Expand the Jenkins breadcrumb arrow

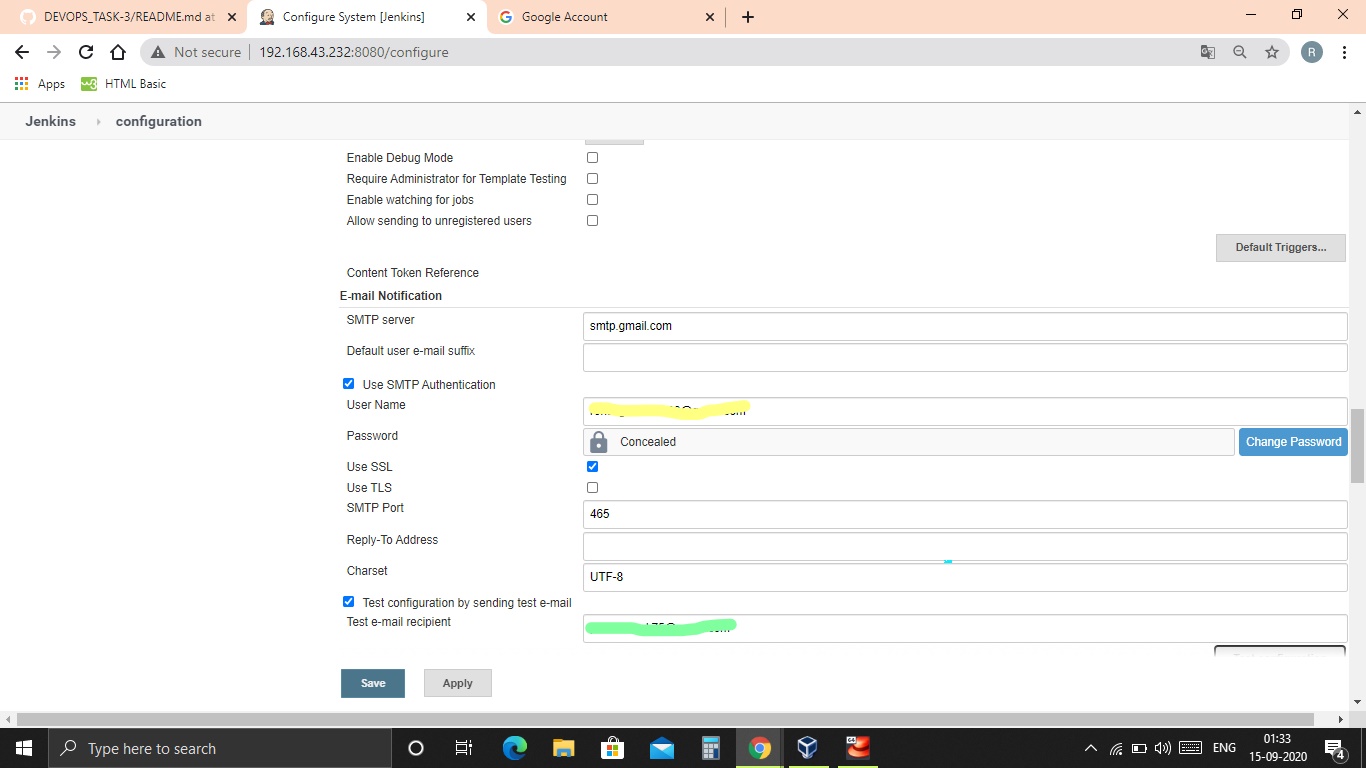[x=98, y=121]
